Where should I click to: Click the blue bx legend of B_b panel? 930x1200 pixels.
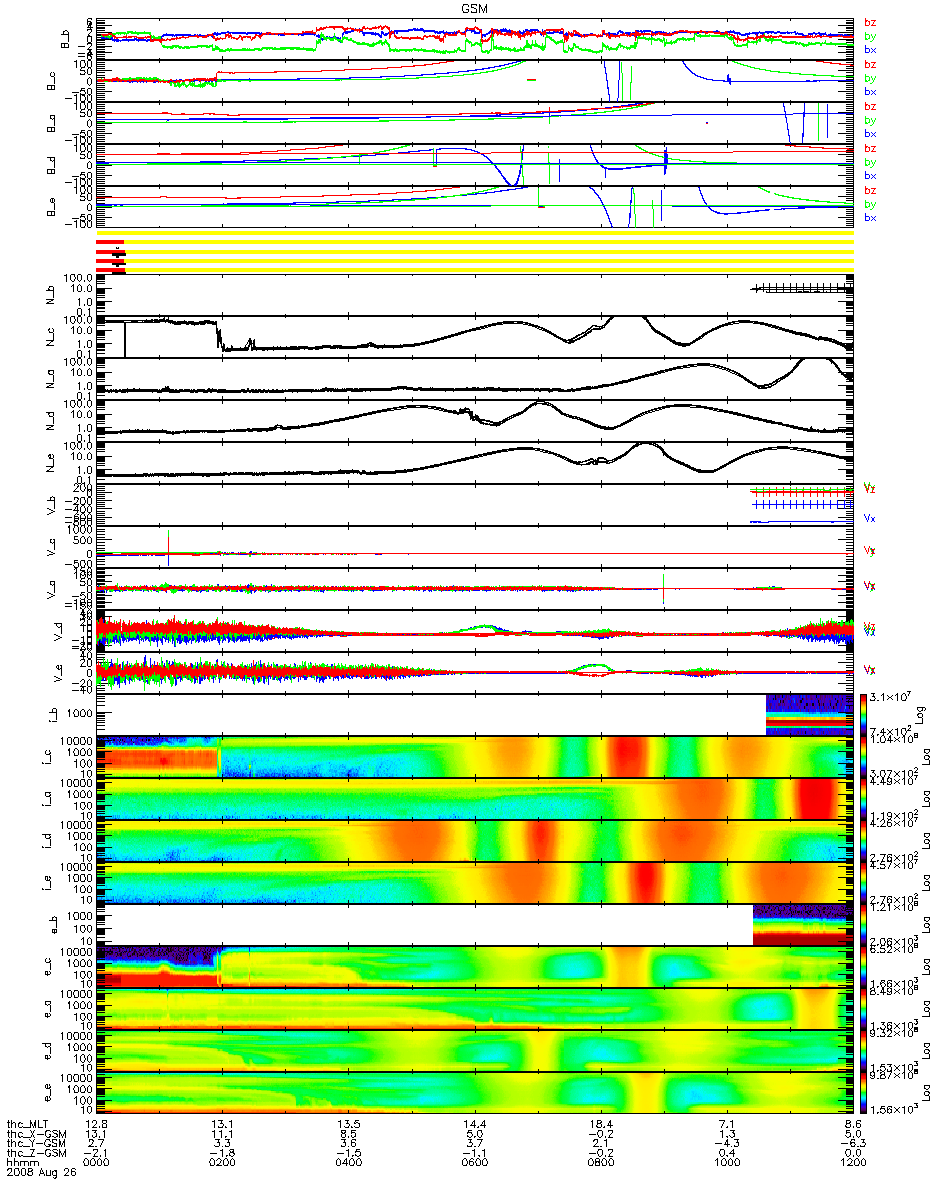(871, 50)
